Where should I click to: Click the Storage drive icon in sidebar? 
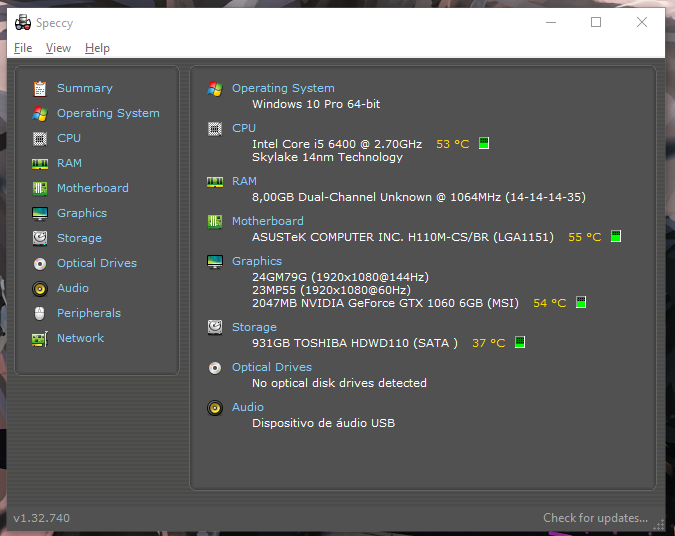tap(40, 238)
